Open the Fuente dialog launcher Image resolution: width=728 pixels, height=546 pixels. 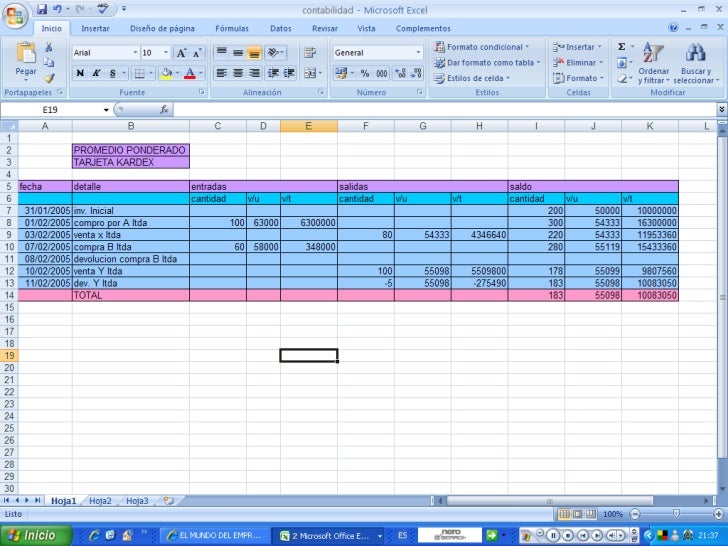point(202,92)
